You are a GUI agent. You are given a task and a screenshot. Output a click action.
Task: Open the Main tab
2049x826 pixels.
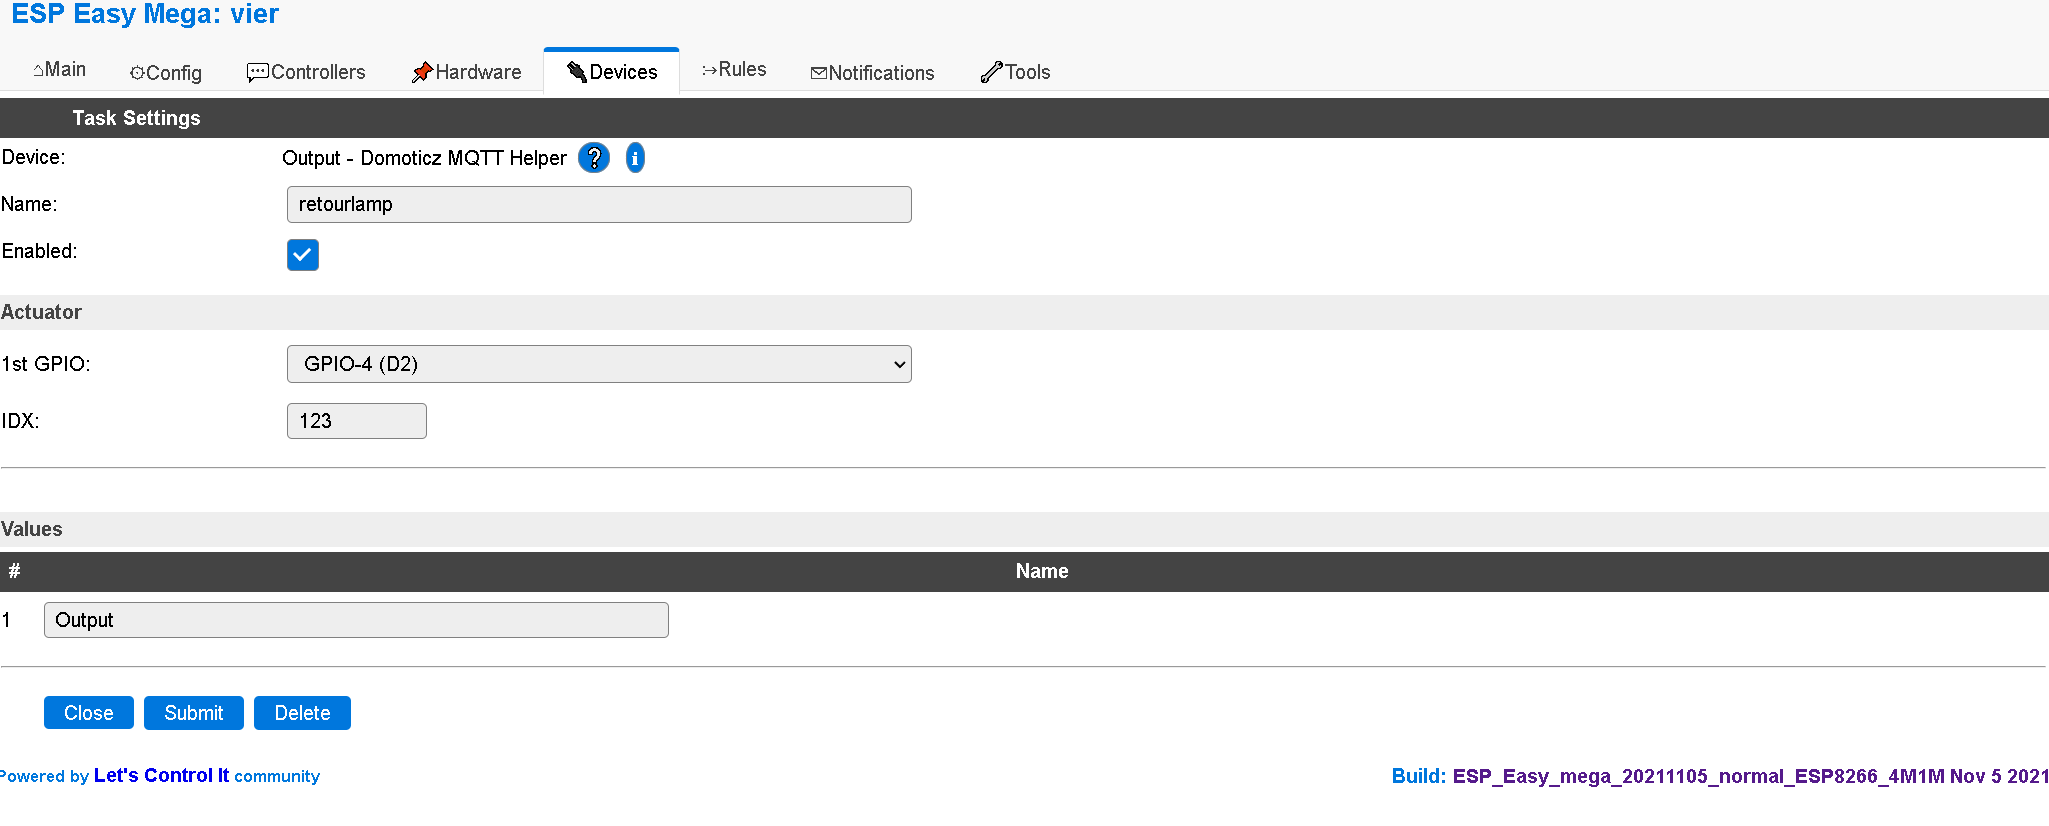point(60,70)
